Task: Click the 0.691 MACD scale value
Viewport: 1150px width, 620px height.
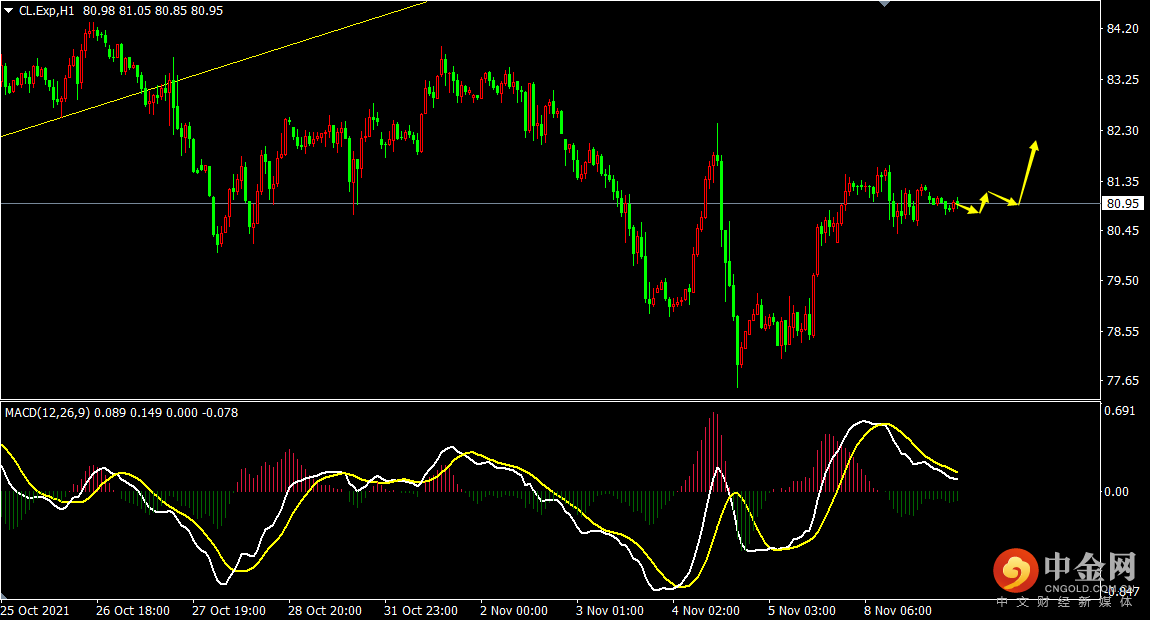Action: pos(1119,411)
